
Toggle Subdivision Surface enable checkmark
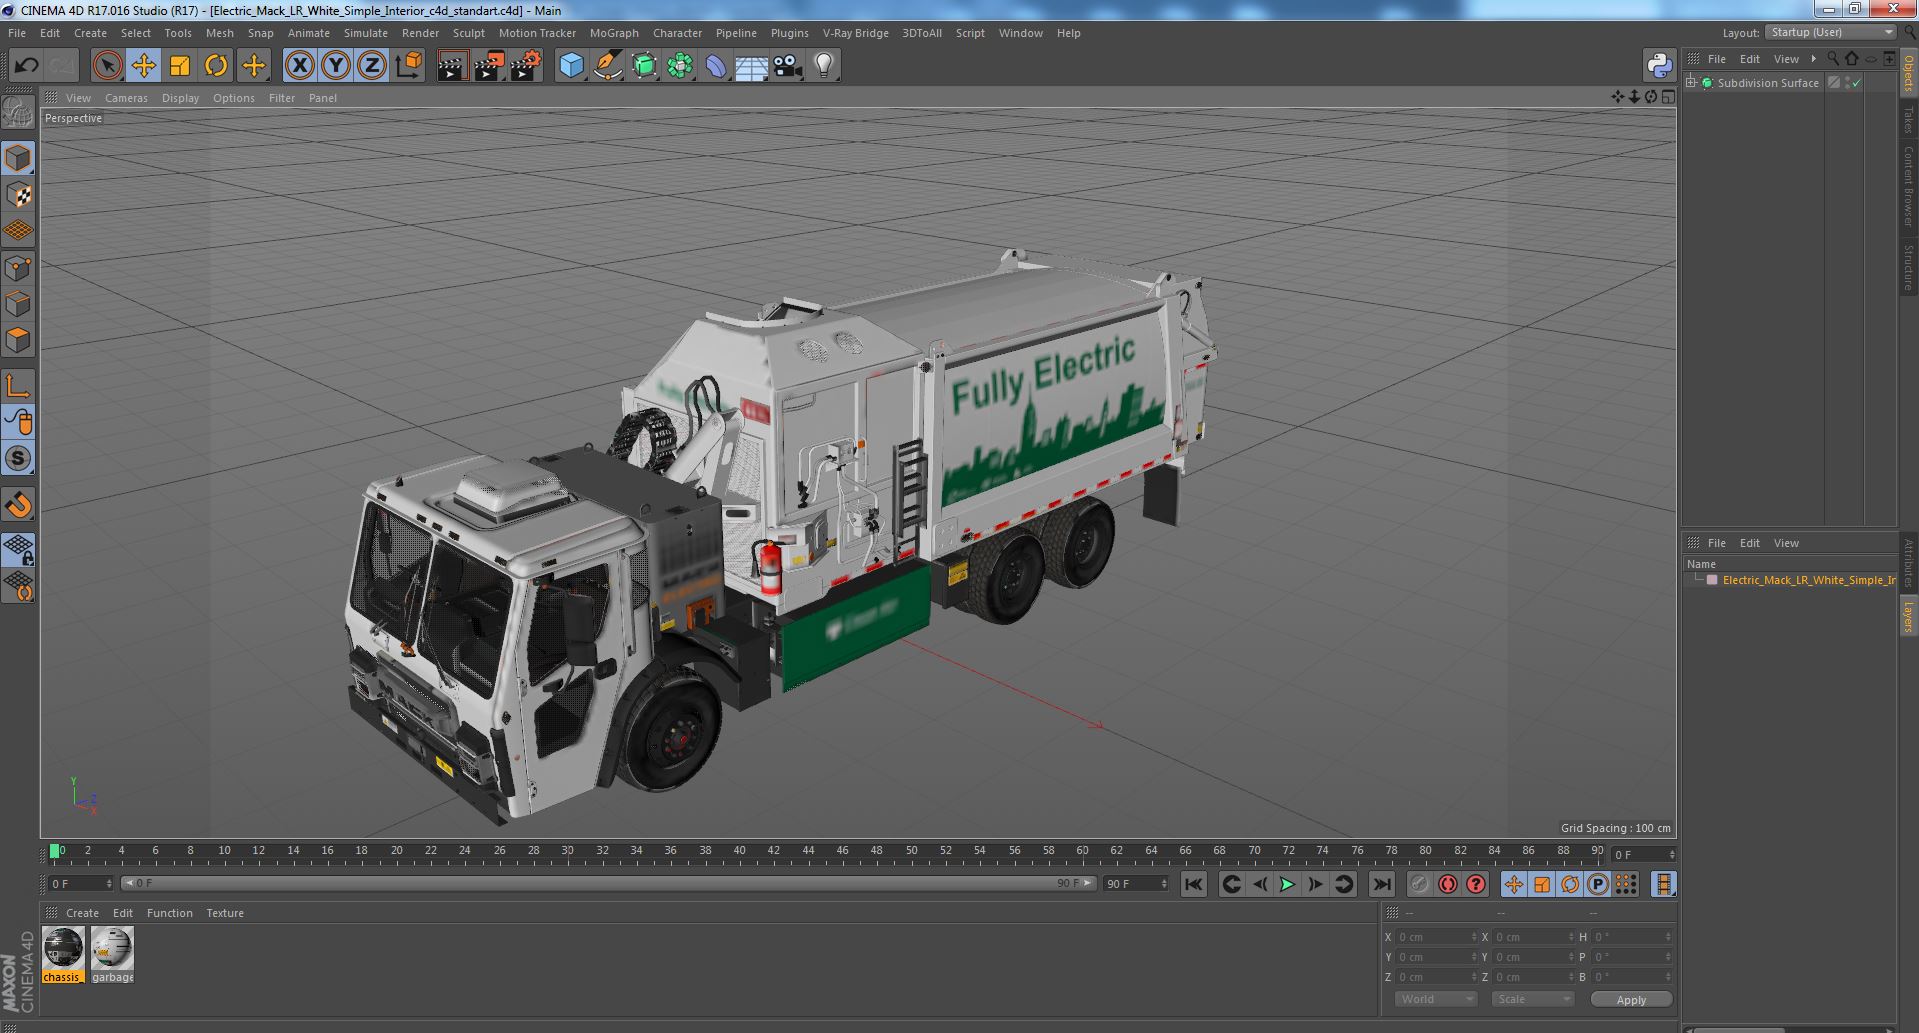pyautogui.click(x=1857, y=83)
